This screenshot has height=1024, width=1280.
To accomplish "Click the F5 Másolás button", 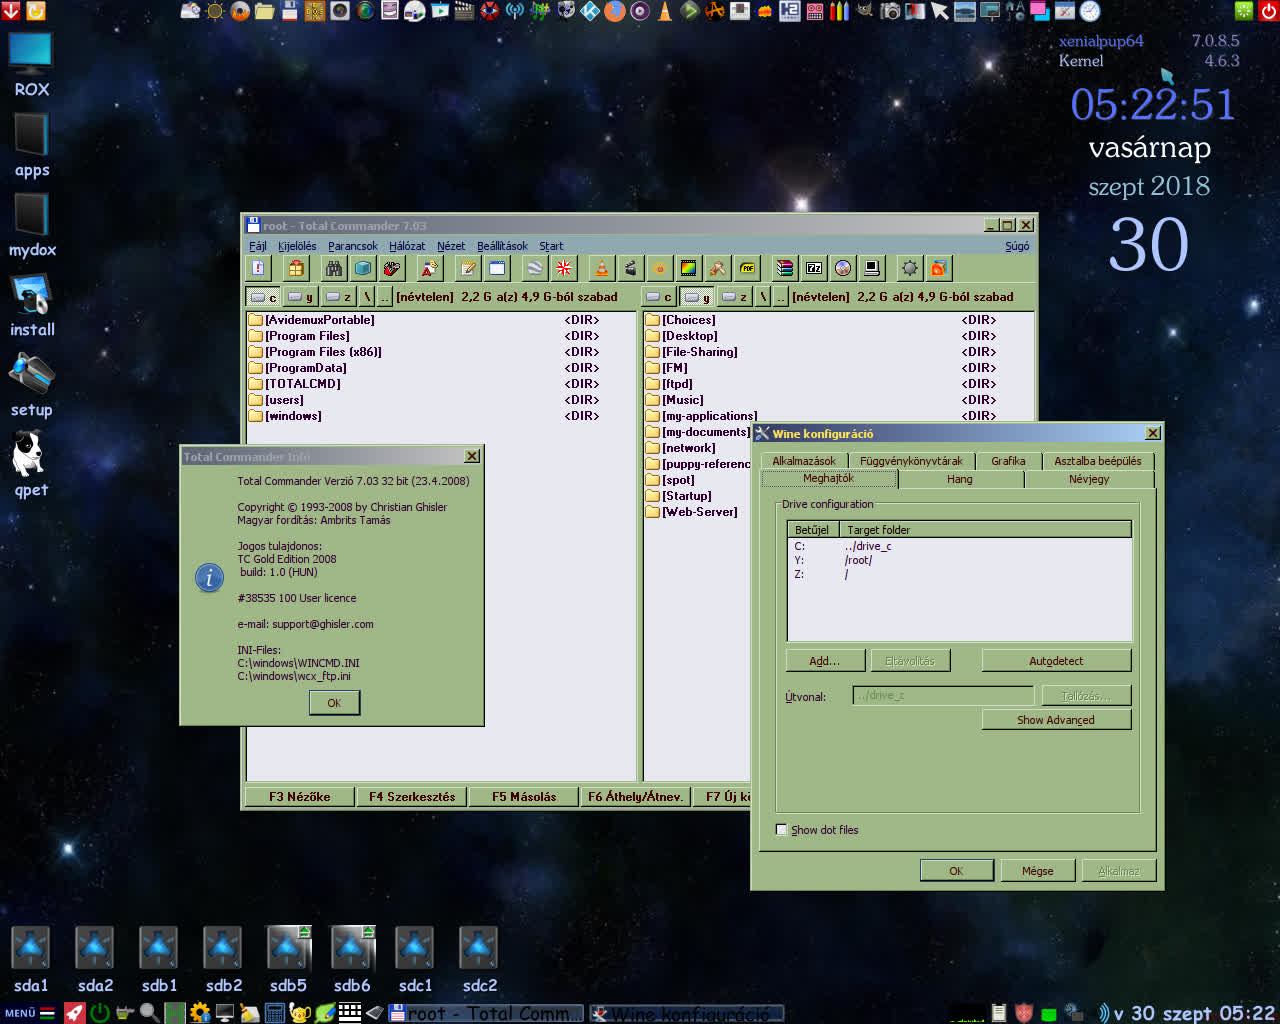I will tap(524, 797).
